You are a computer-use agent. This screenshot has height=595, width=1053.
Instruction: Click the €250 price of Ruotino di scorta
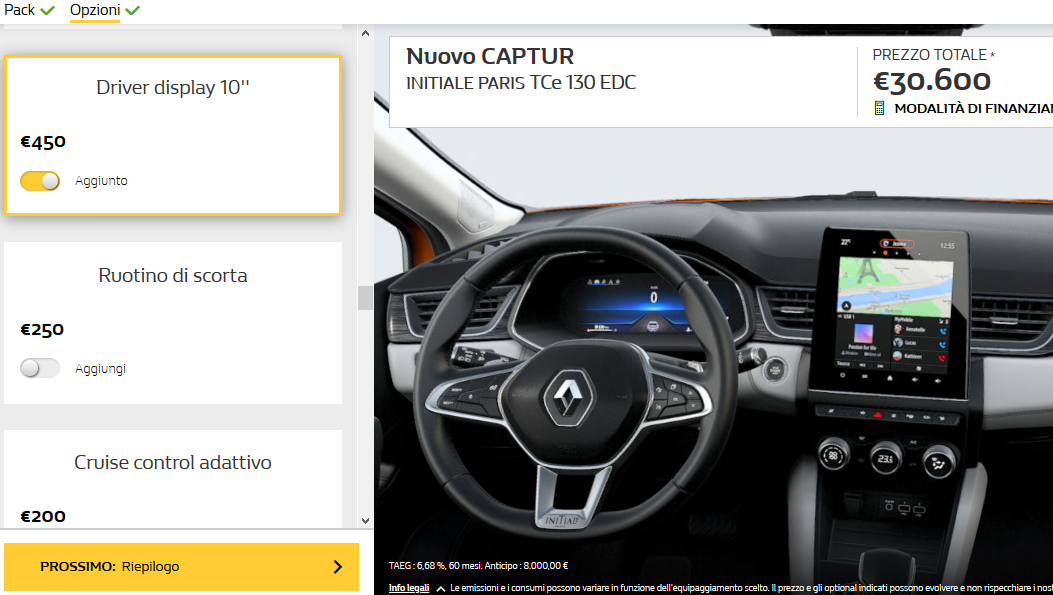[42, 330]
